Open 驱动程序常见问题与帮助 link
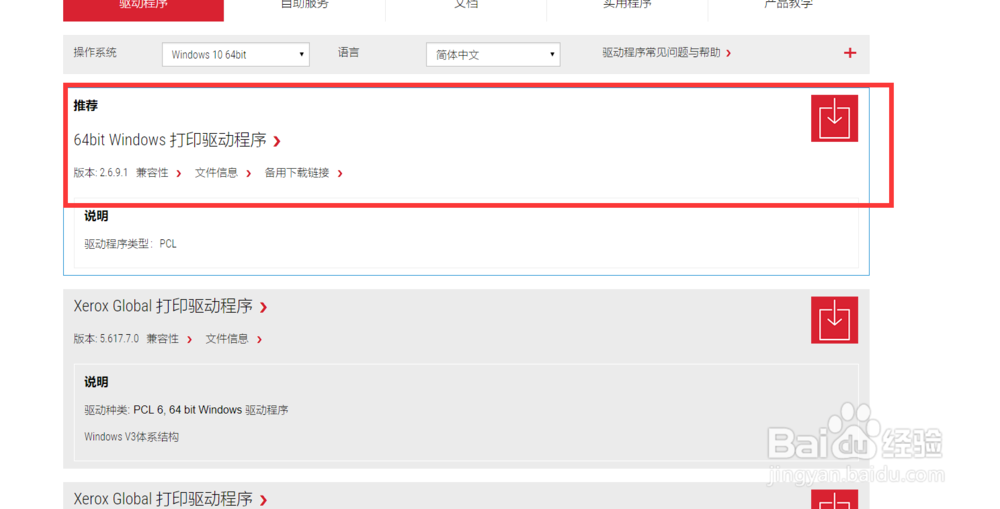This screenshot has width=1000, height=509. 666,53
